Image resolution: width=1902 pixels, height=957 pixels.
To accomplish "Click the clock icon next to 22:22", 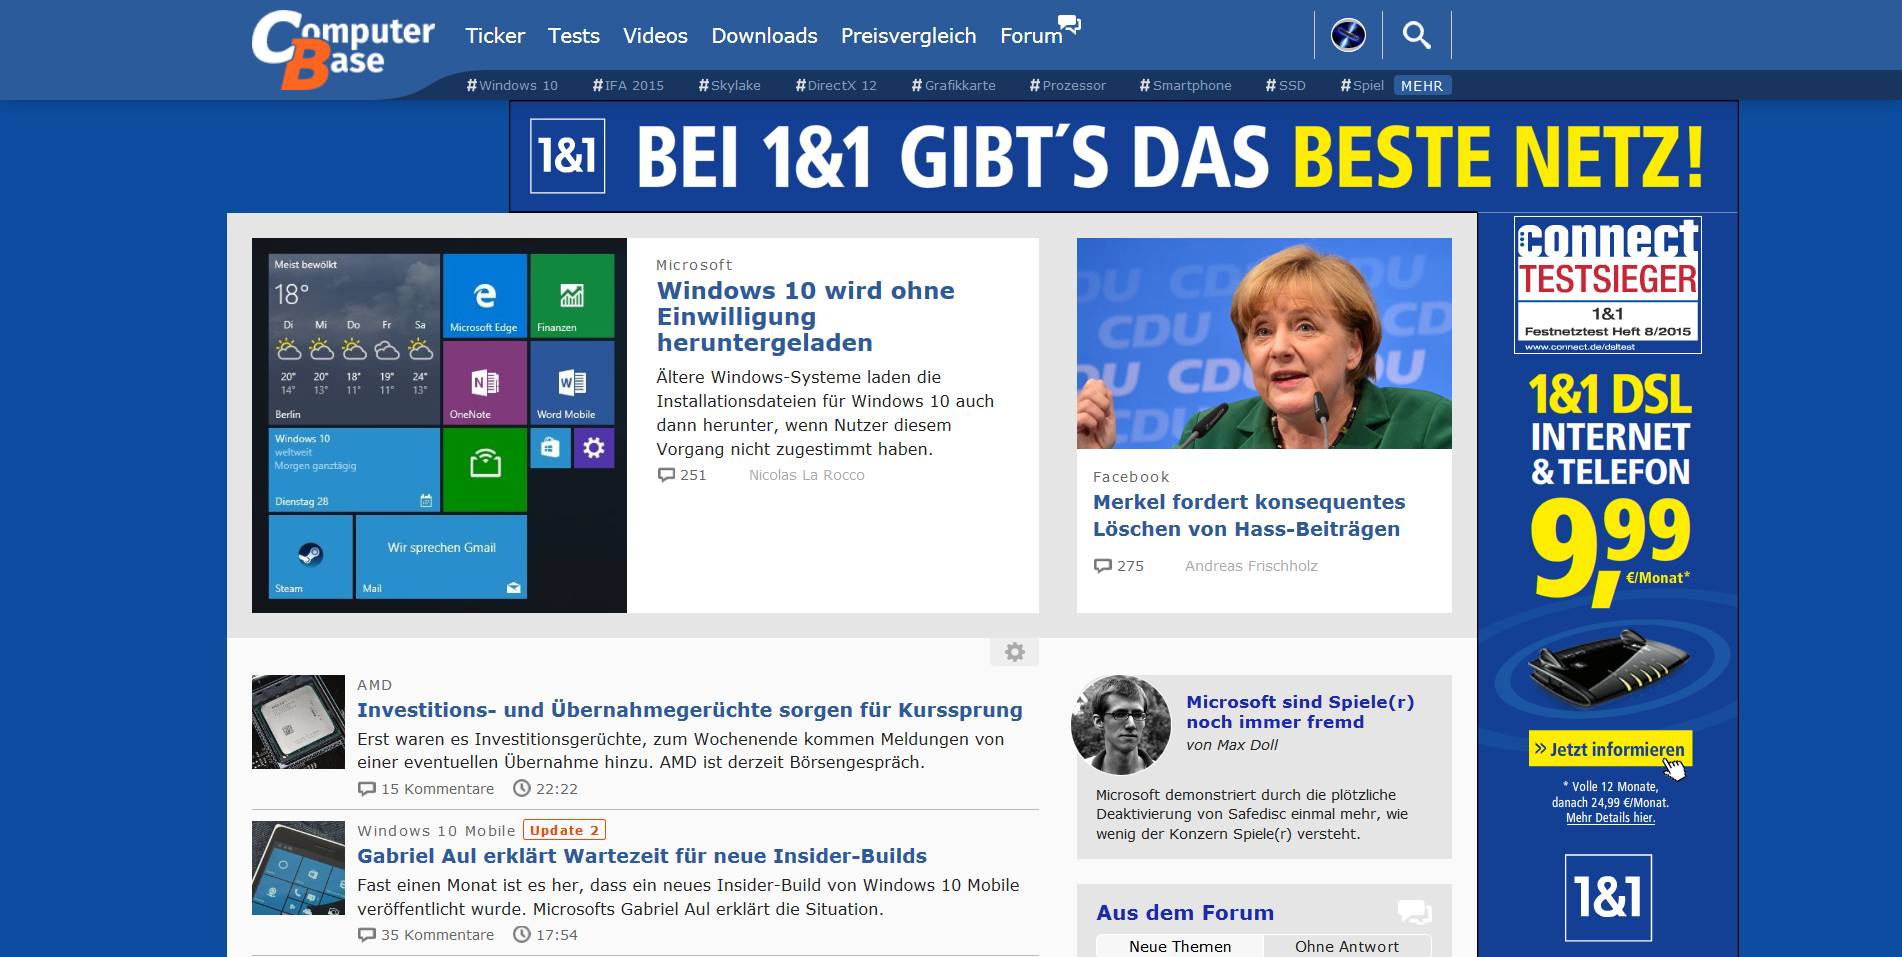I will click(x=522, y=789).
